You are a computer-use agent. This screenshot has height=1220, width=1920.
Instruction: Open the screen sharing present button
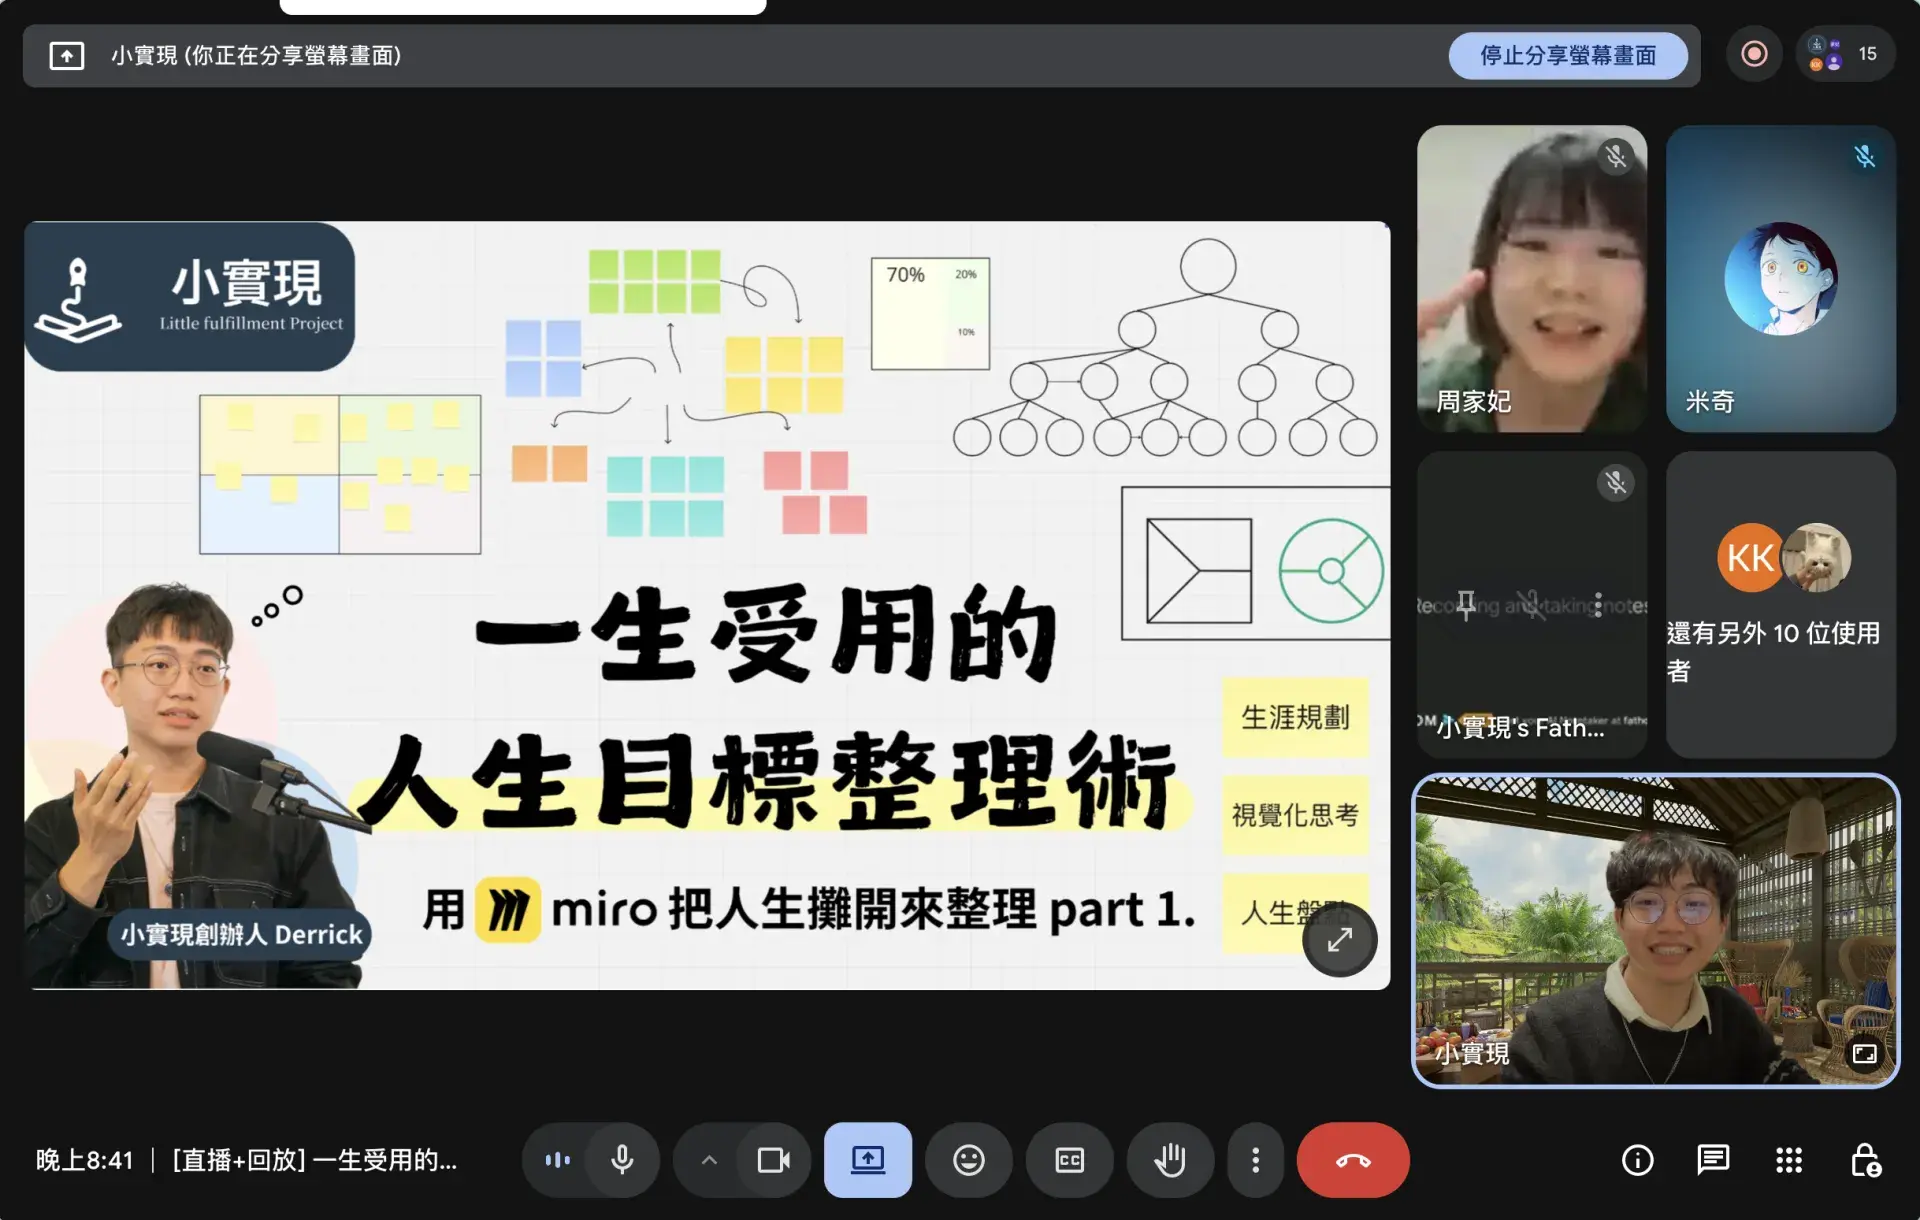click(867, 1160)
